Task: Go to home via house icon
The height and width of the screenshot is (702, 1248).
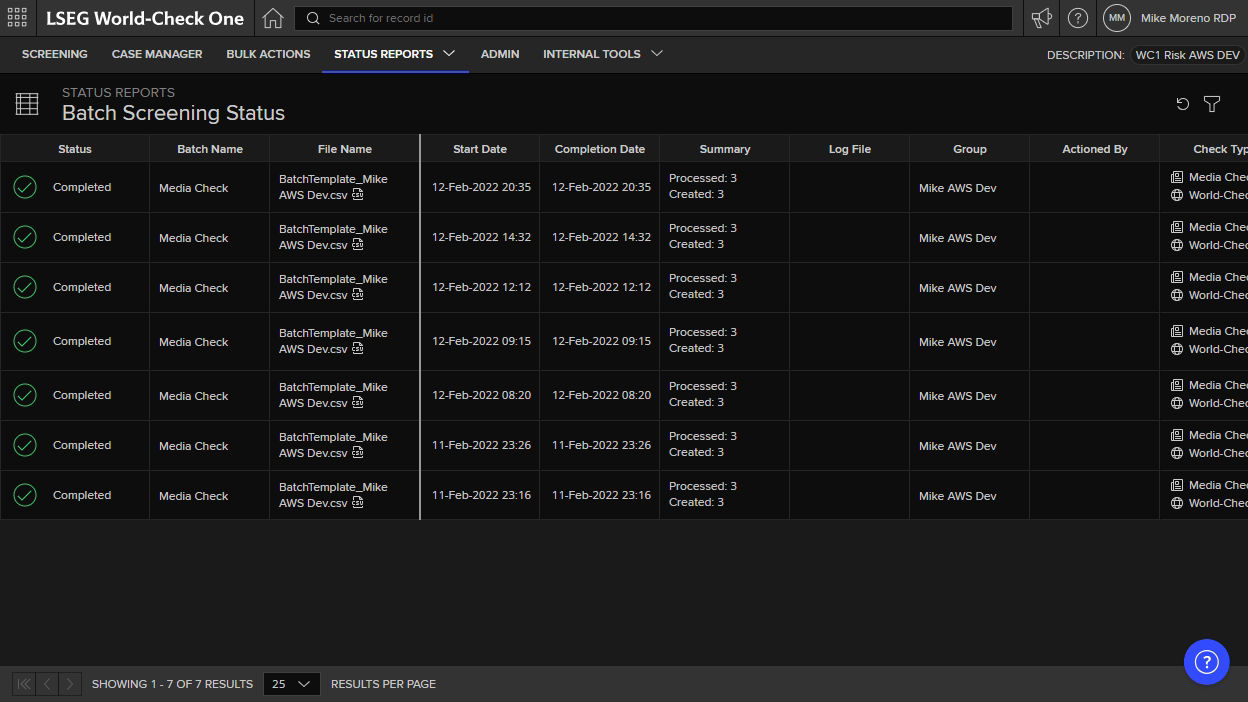Action: coord(272,18)
